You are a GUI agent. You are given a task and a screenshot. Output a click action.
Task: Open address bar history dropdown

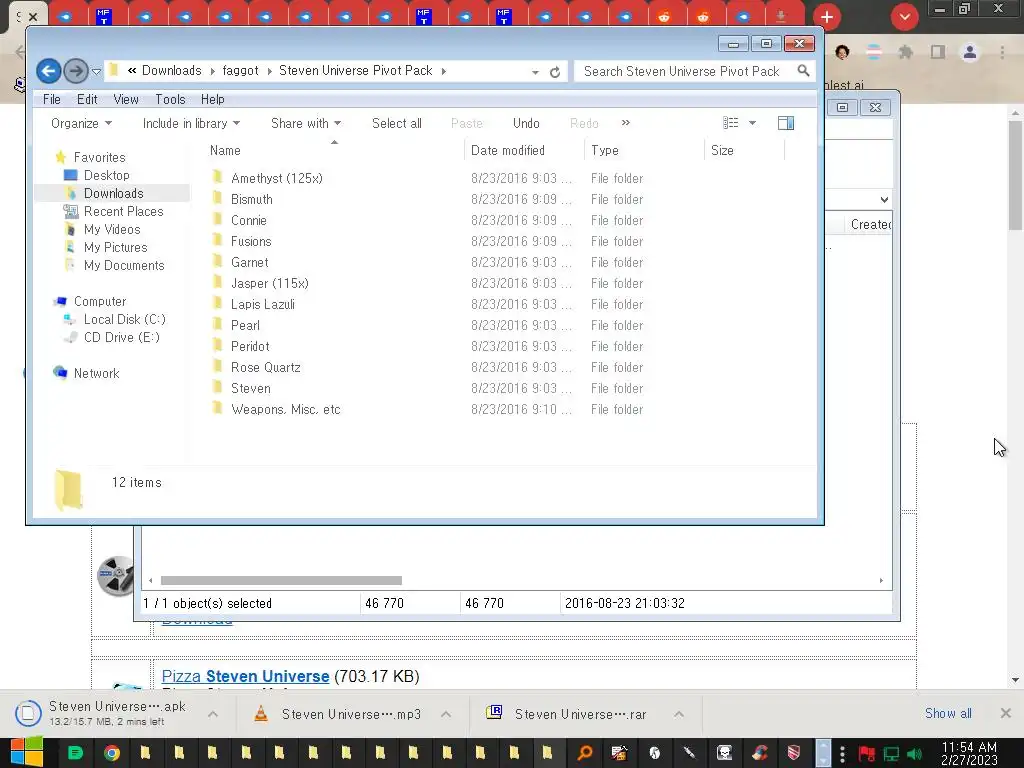point(536,72)
